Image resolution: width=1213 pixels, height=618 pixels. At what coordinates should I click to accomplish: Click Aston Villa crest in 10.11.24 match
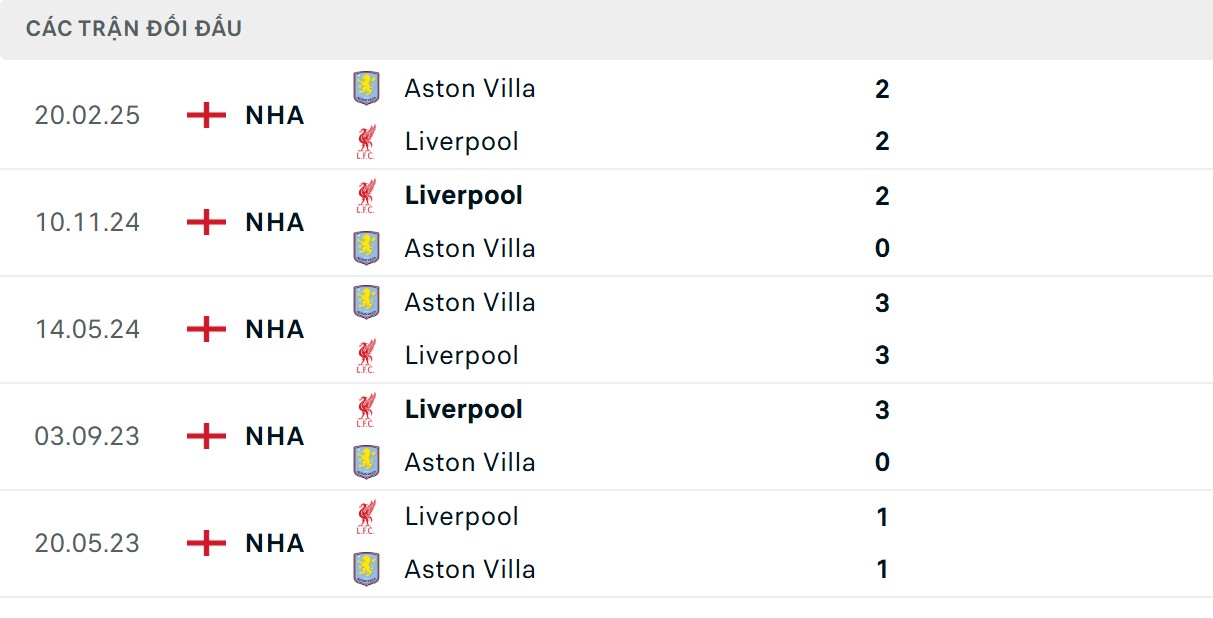pyautogui.click(x=366, y=248)
